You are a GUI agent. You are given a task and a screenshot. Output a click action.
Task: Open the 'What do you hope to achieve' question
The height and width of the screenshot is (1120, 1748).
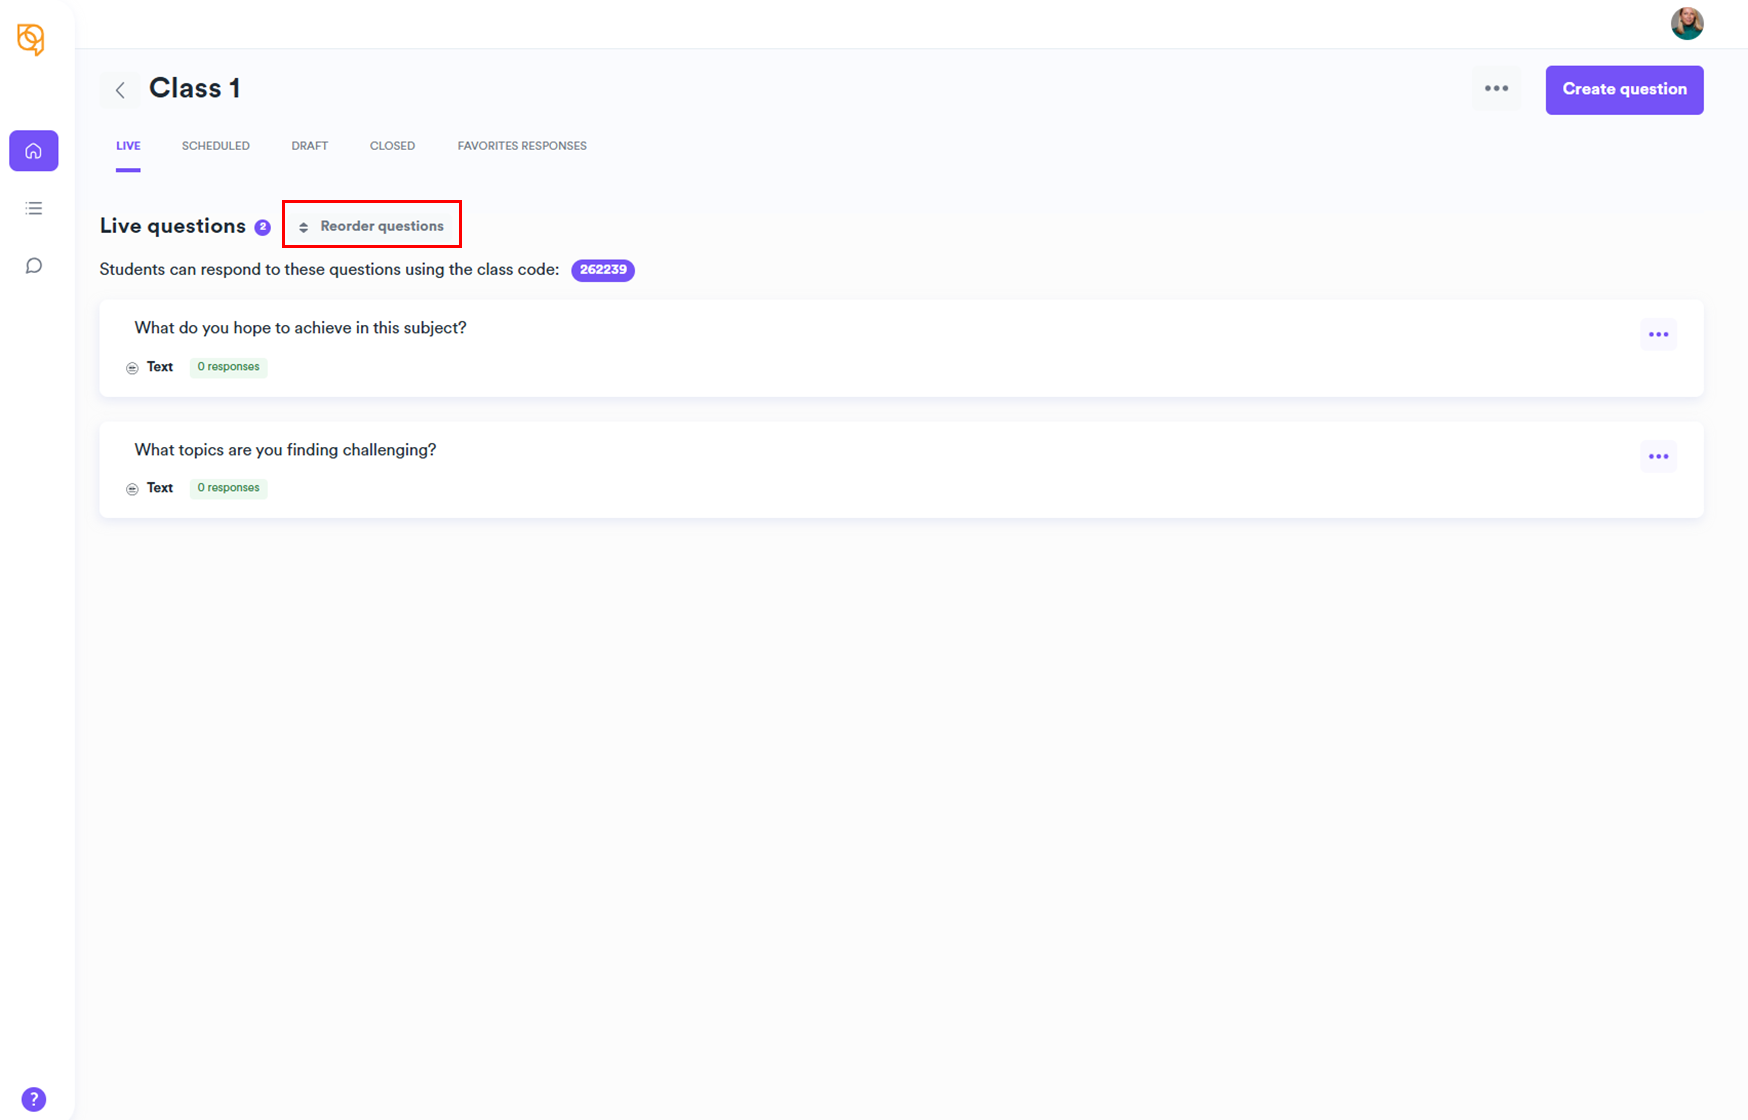[300, 328]
